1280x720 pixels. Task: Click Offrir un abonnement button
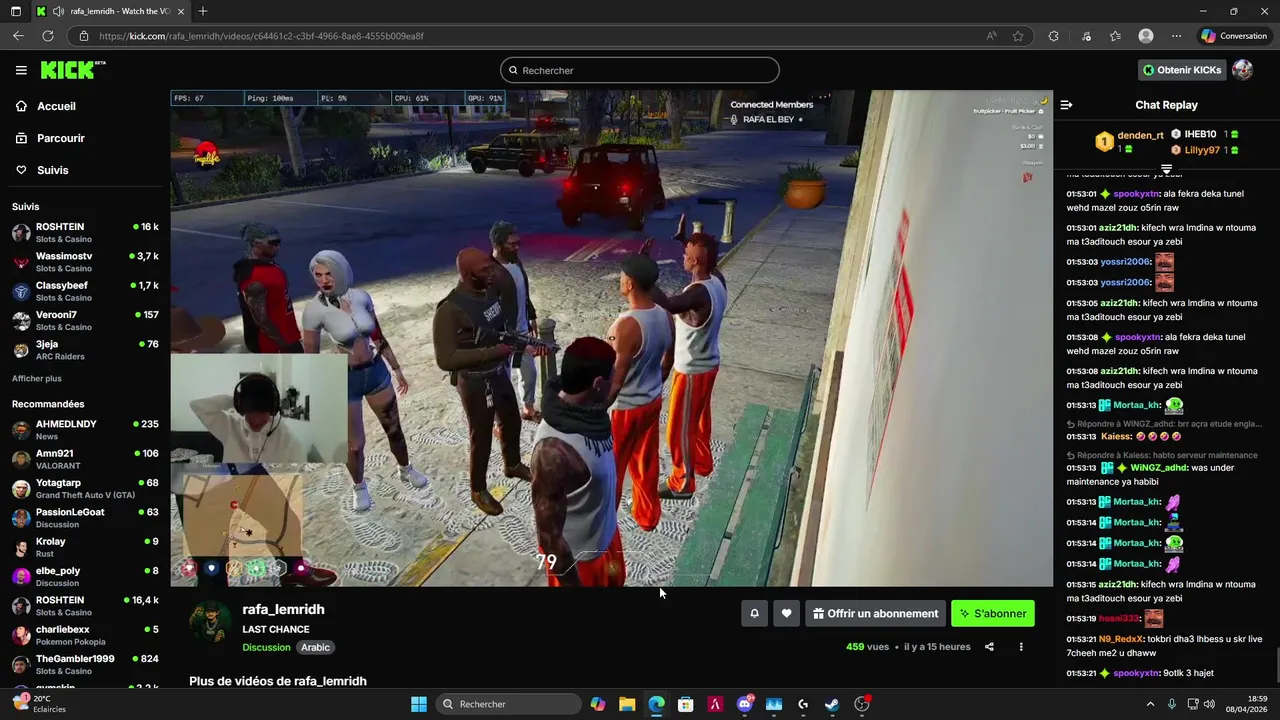(x=875, y=614)
